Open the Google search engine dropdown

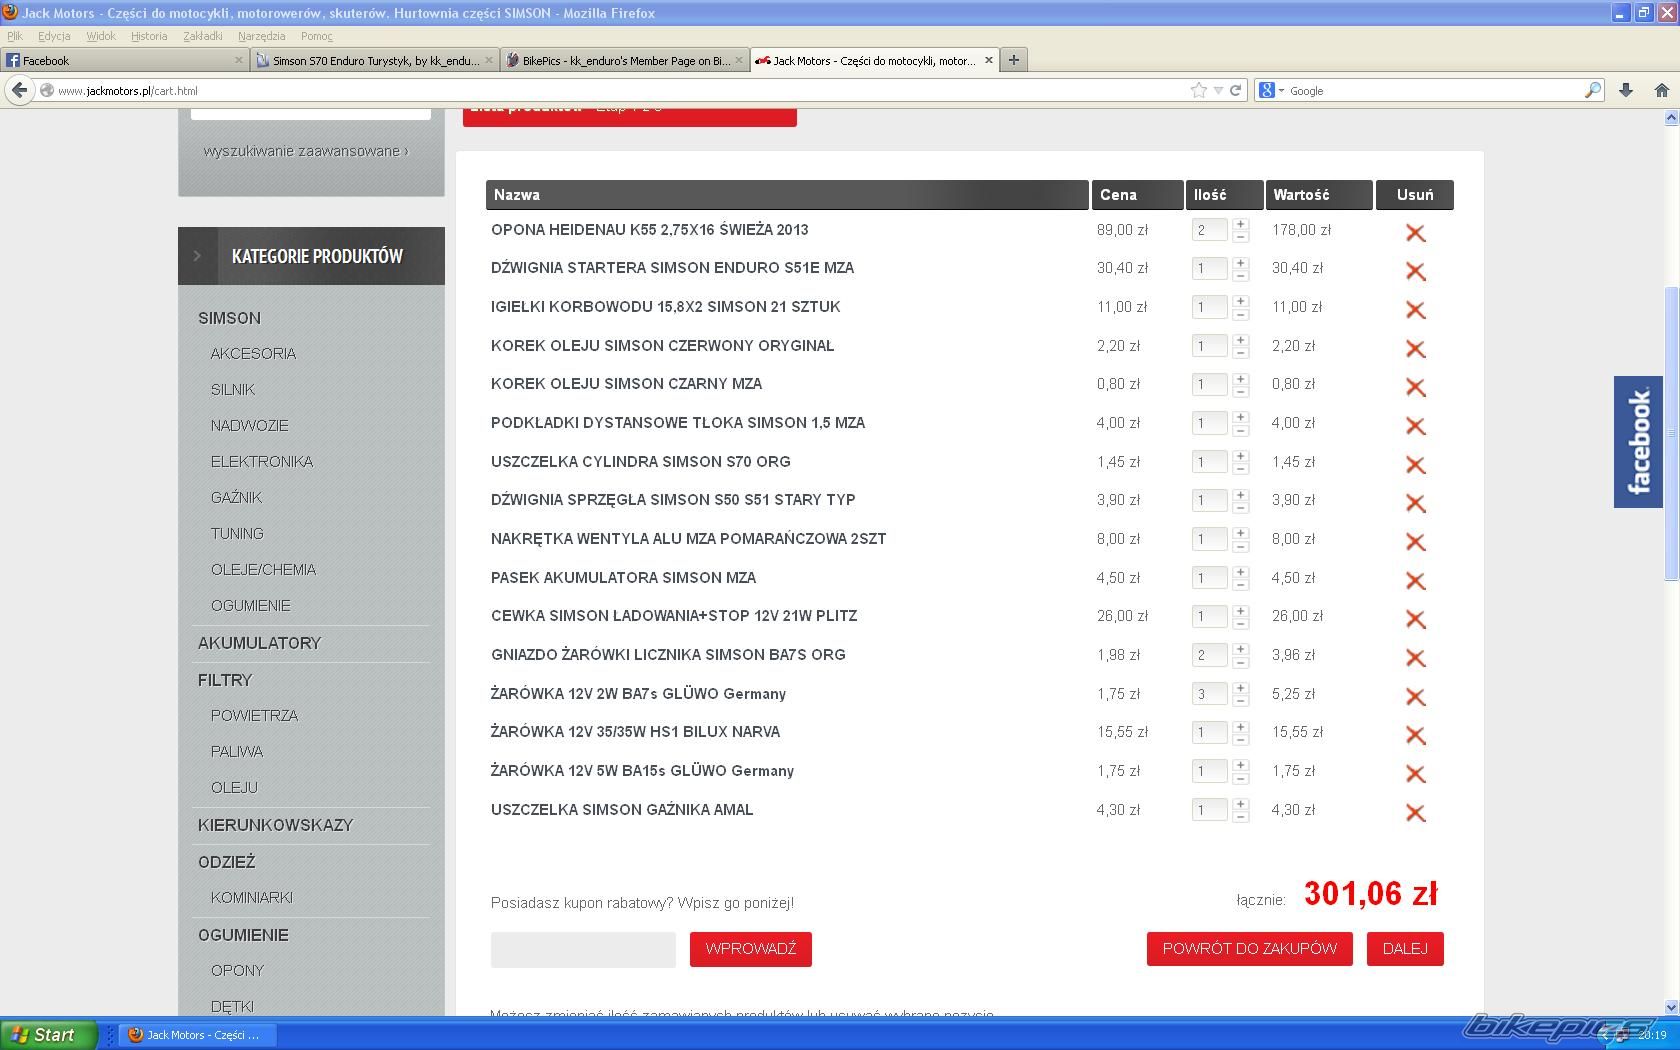tap(1271, 90)
